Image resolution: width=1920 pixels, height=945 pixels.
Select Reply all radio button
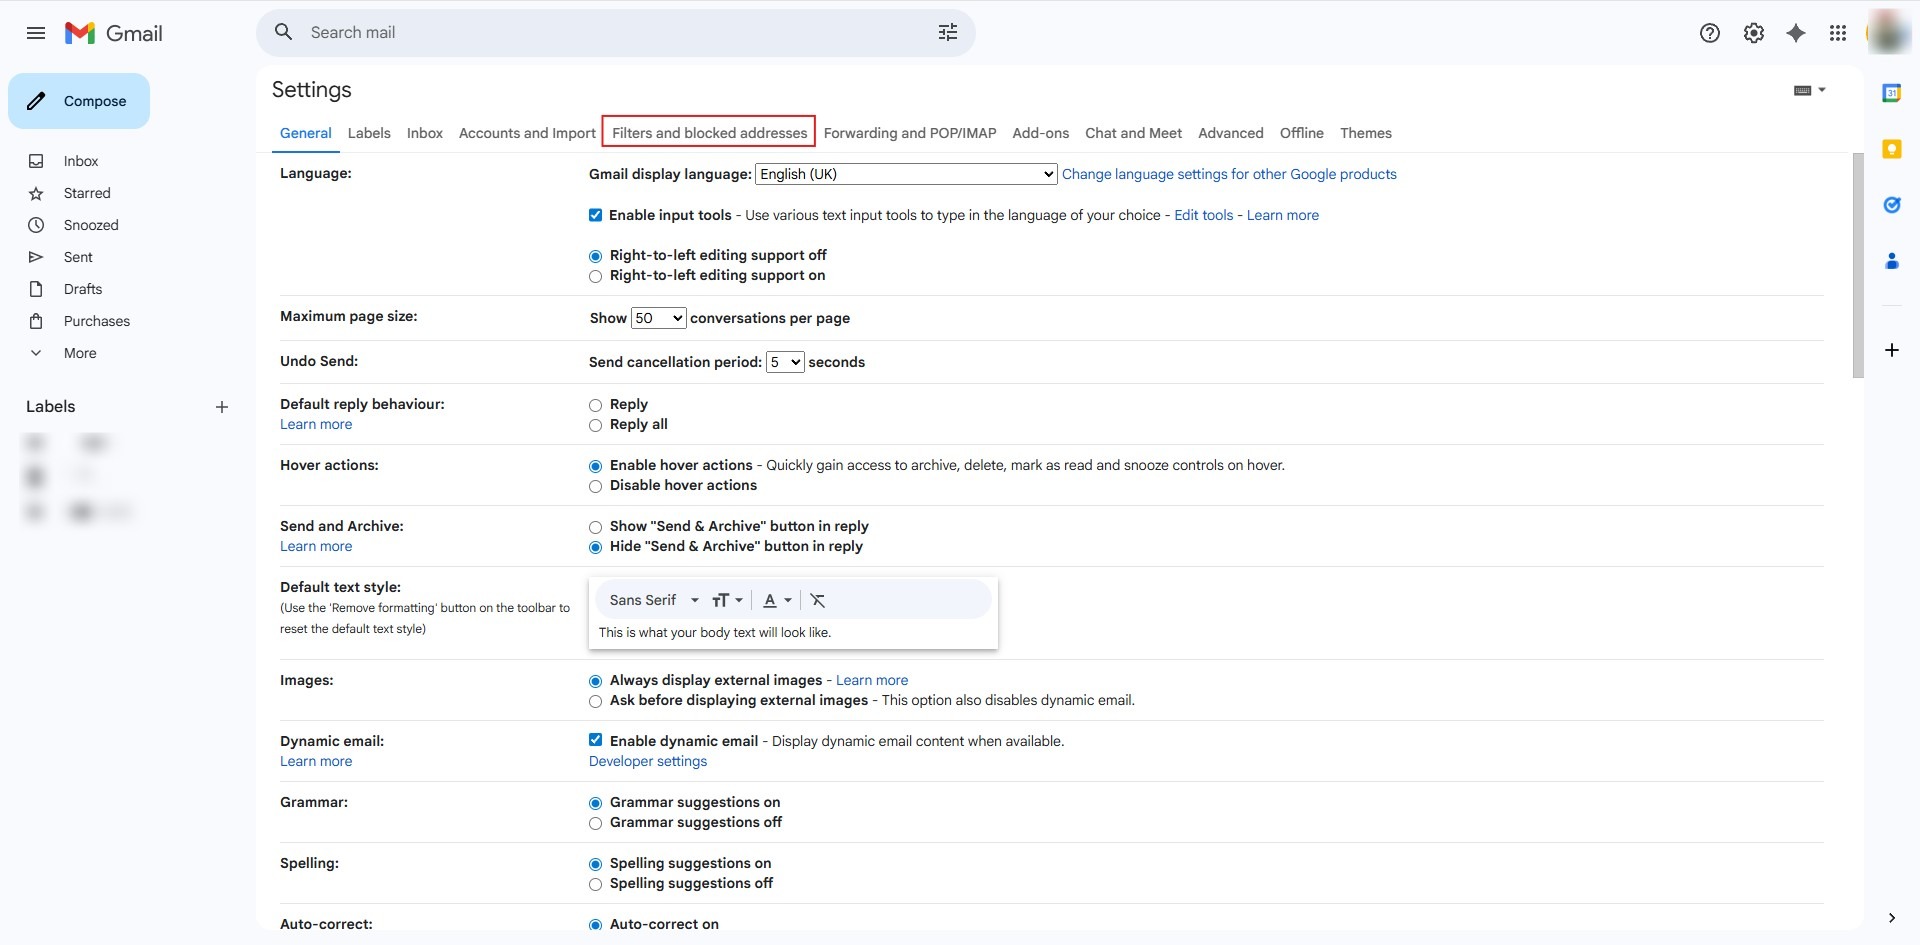click(596, 425)
